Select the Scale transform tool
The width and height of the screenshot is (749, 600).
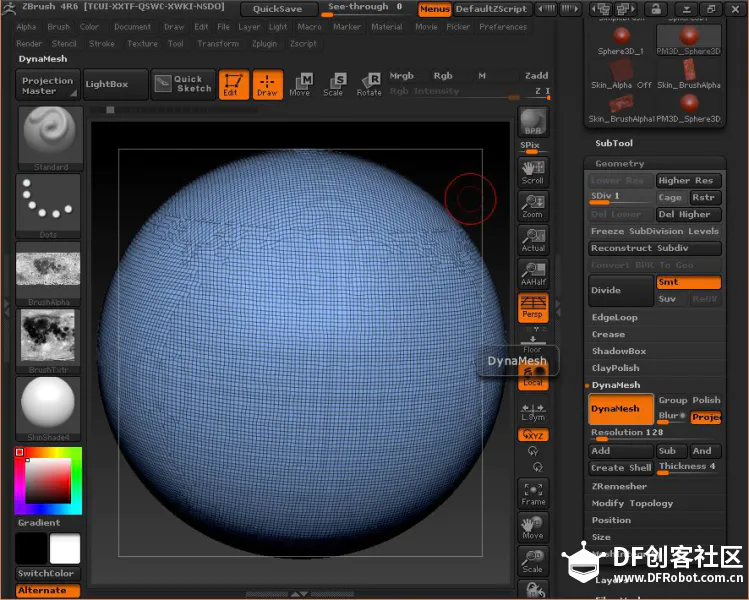[334, 85]
